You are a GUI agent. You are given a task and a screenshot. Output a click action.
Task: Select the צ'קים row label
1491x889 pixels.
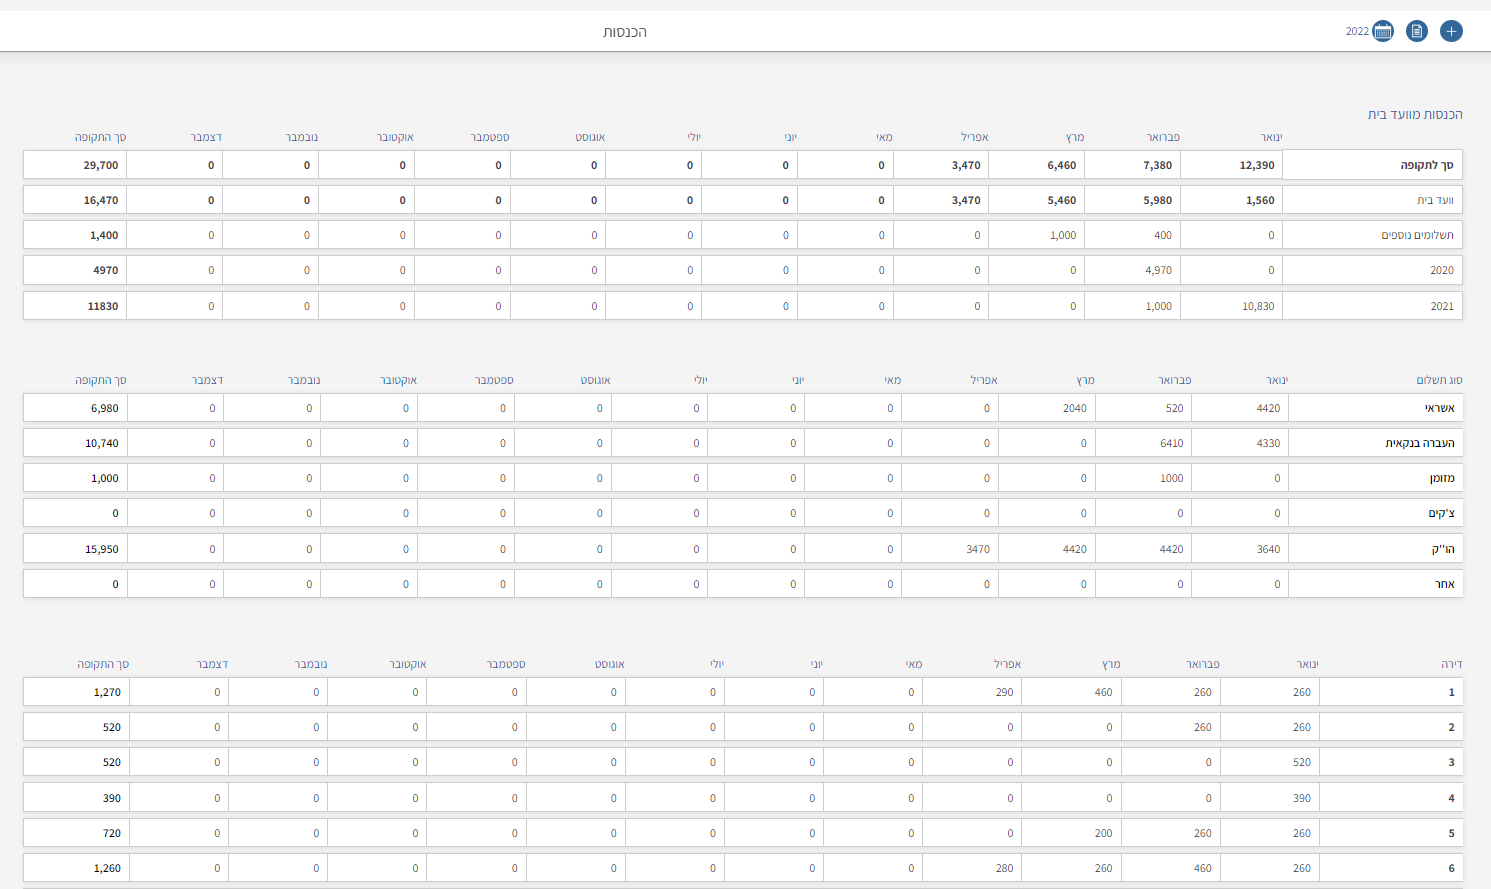click(x=1441, y=513)
